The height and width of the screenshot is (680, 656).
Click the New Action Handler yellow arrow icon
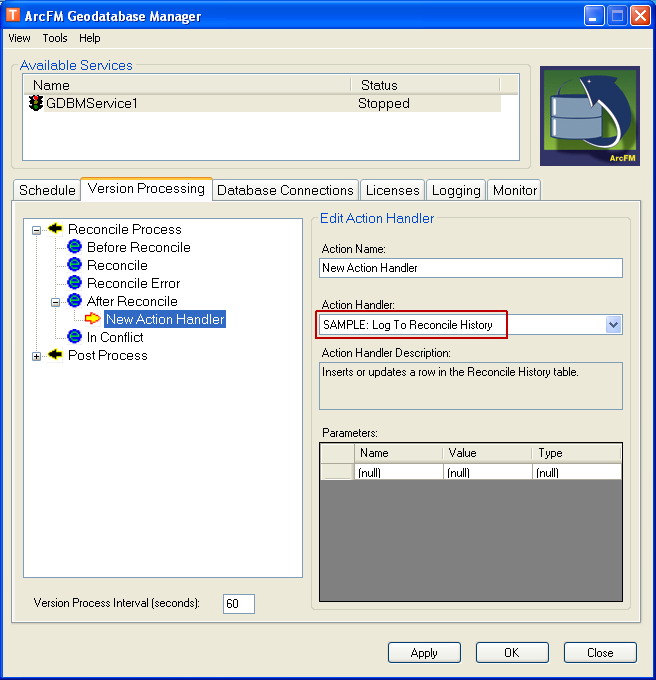tap(93, 318)
